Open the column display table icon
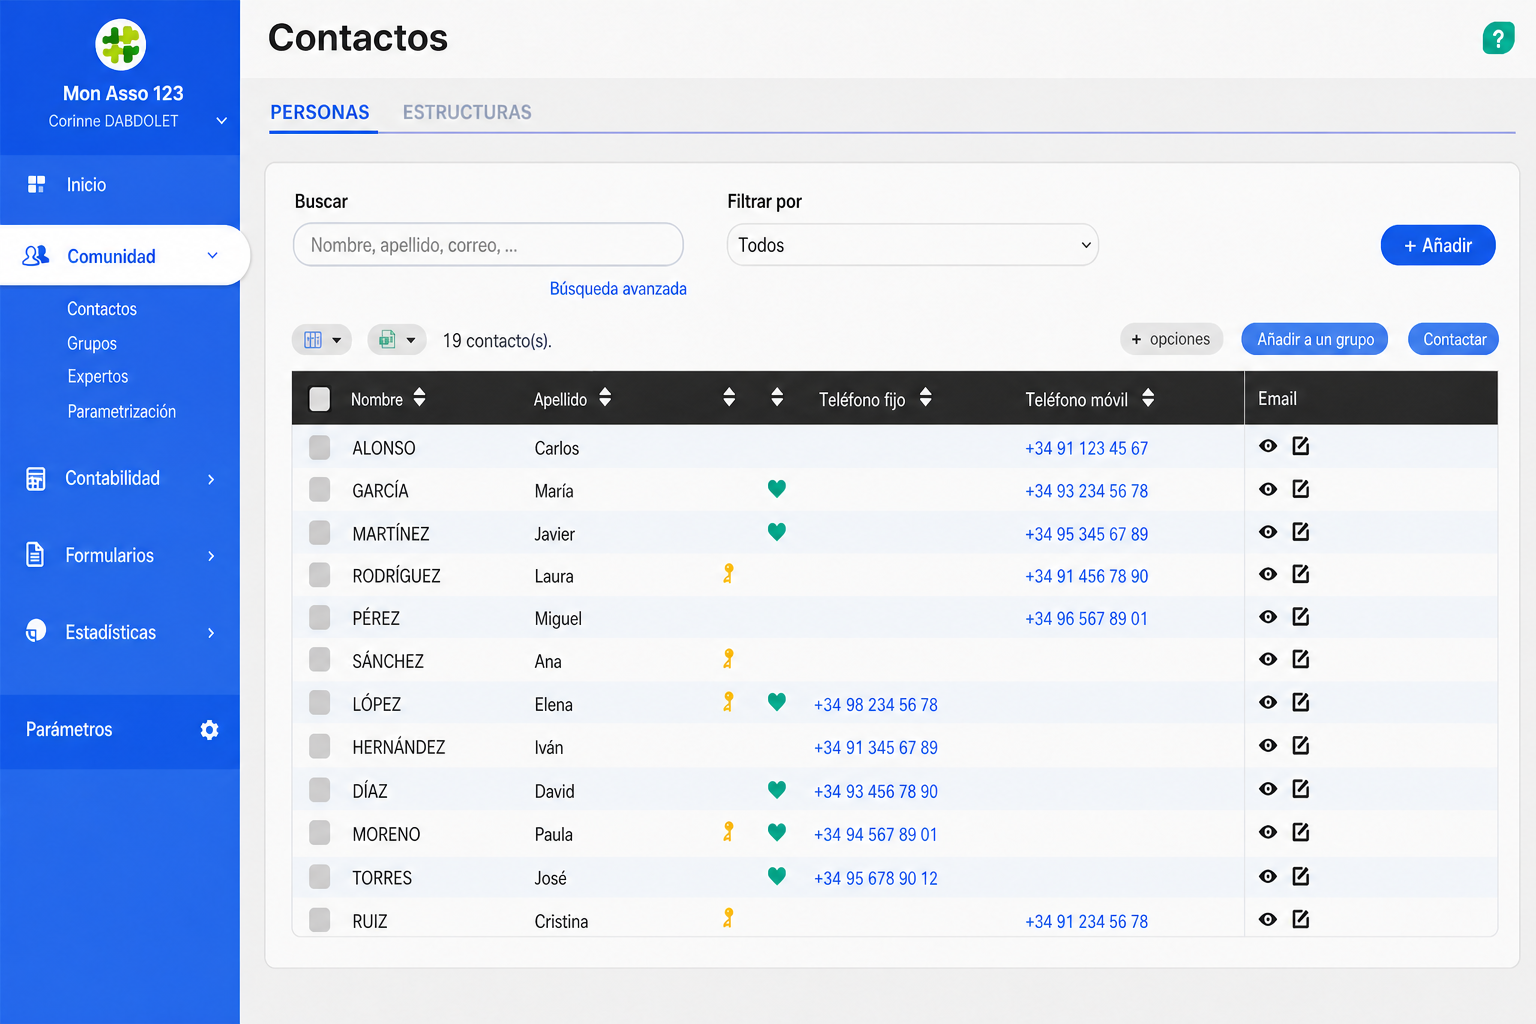Viewport: 1536px width, 1024px height. [x=321, y=340]
